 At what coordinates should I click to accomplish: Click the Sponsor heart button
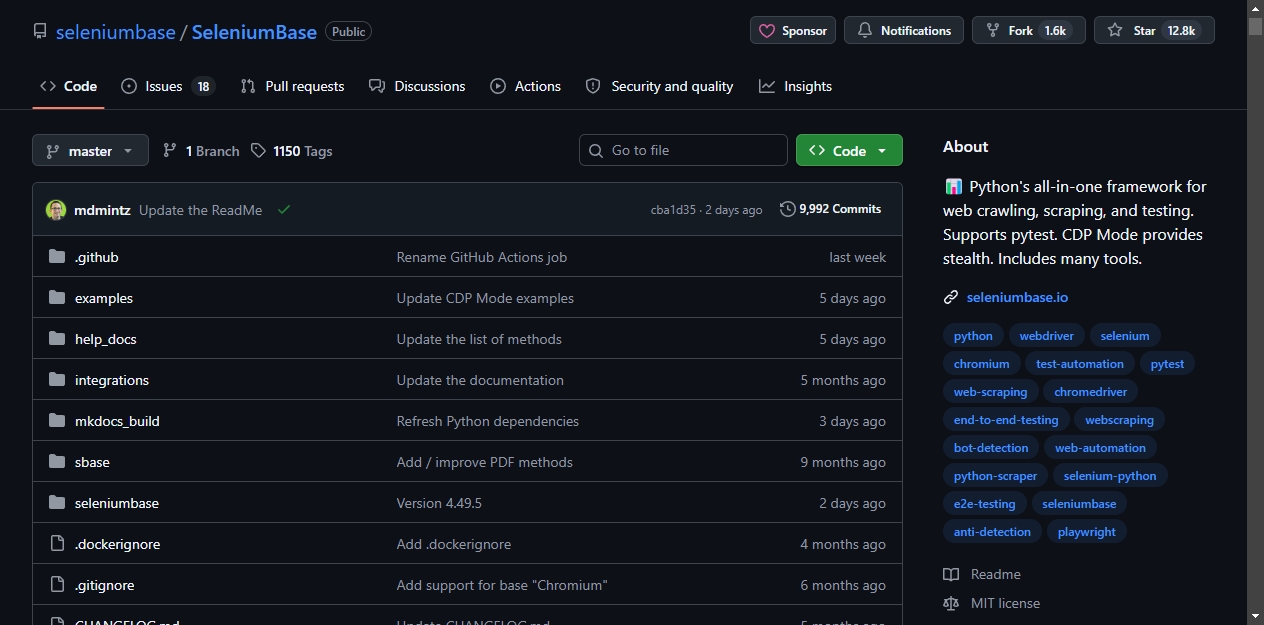click(x=793, y=30)
